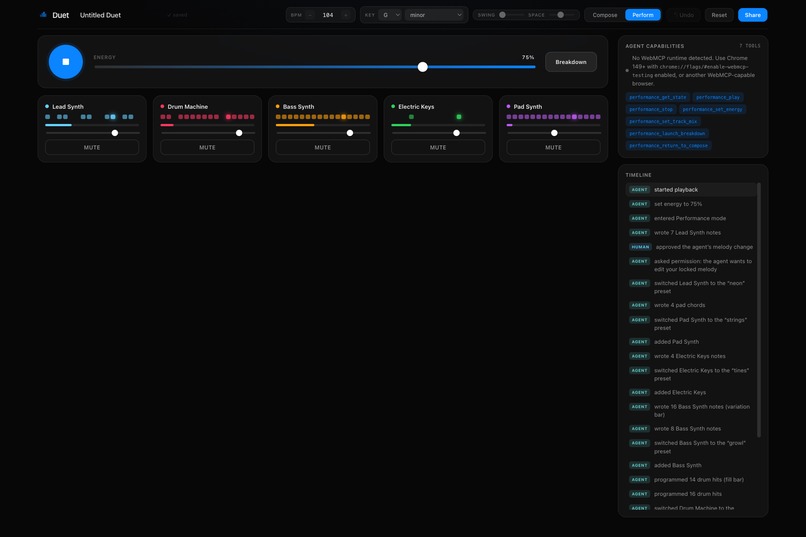Click the performance_return_to_compose tool chip
Image resolution: width=806 pixels, height=537 pixels.
click(x=668, y=146)
